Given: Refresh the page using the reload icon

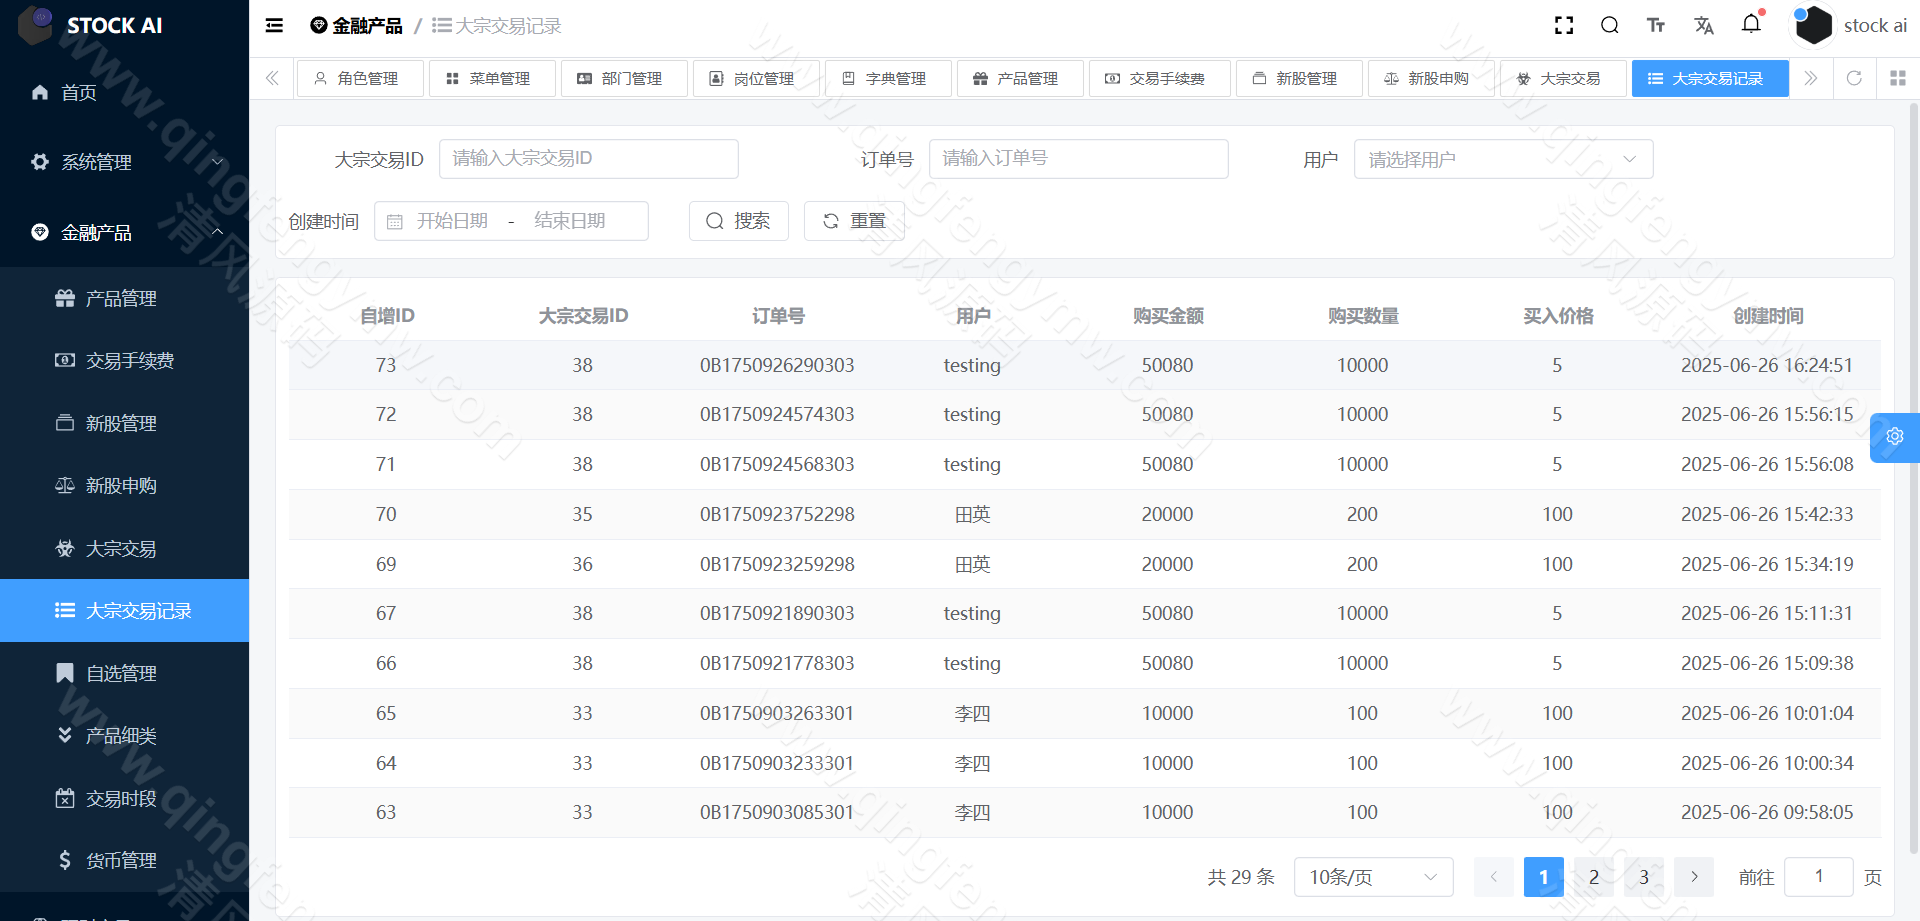Looking at the screenshot, I should coord(1855,78).
